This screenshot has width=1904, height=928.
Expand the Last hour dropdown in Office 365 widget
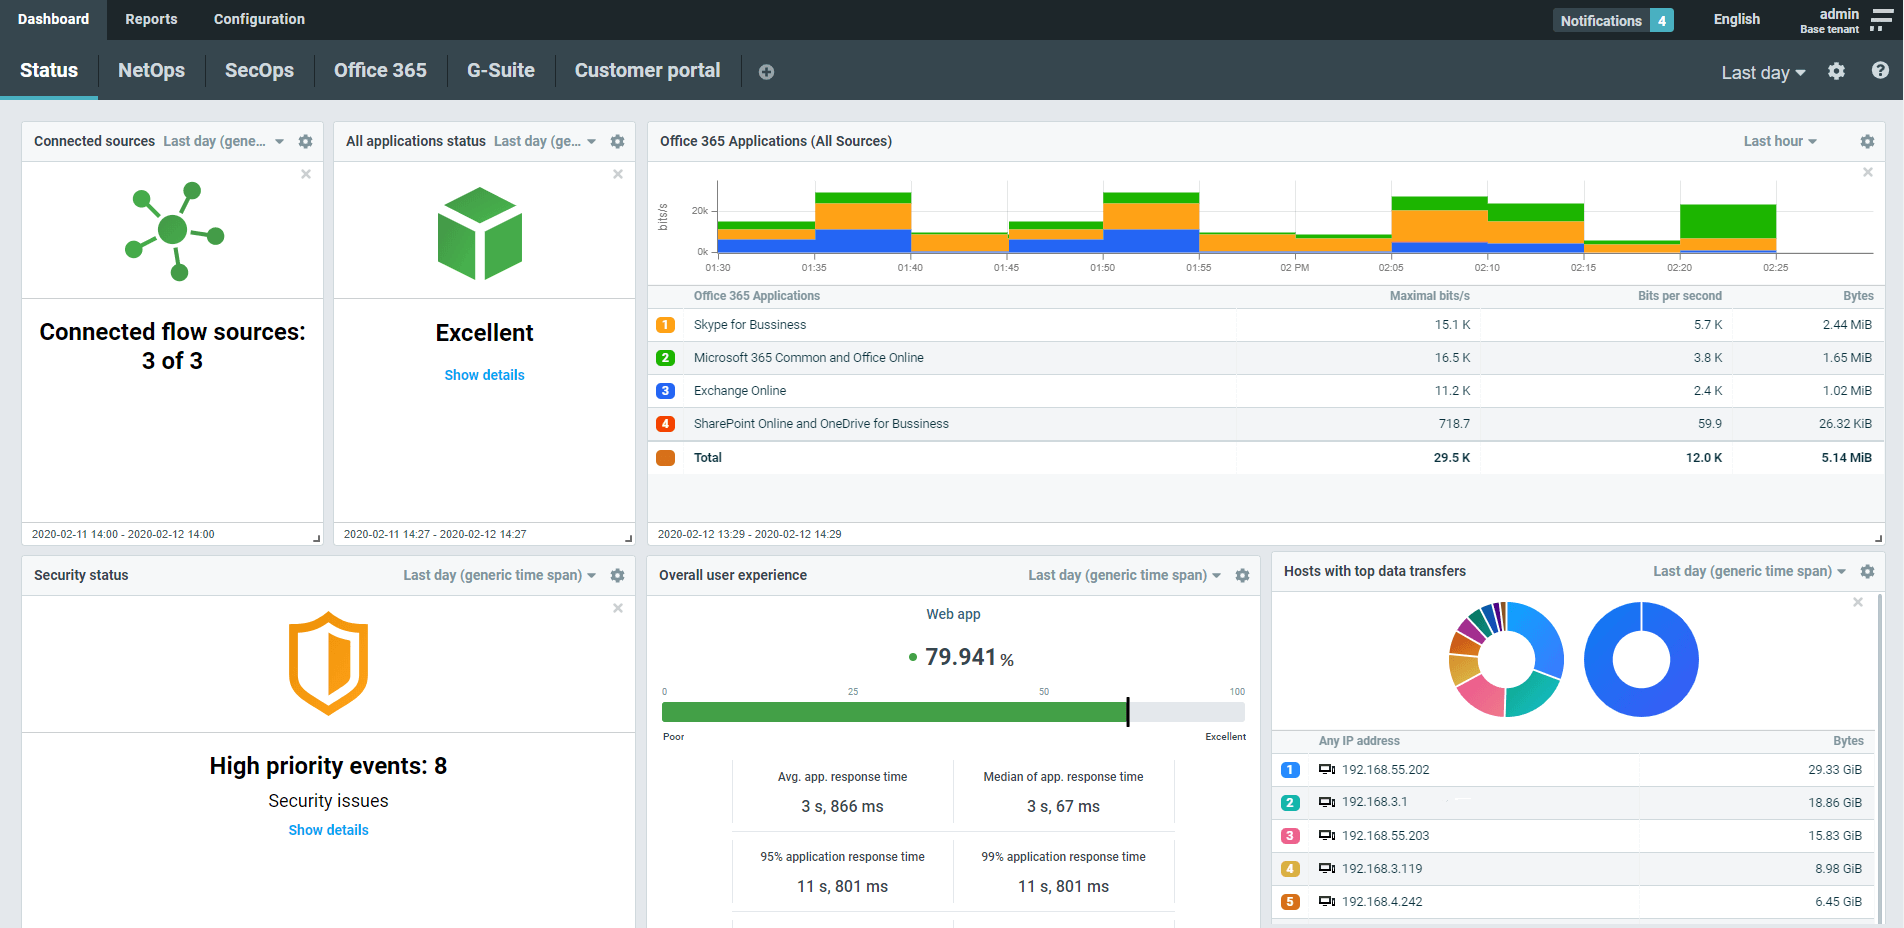(x=1780, y=142)
